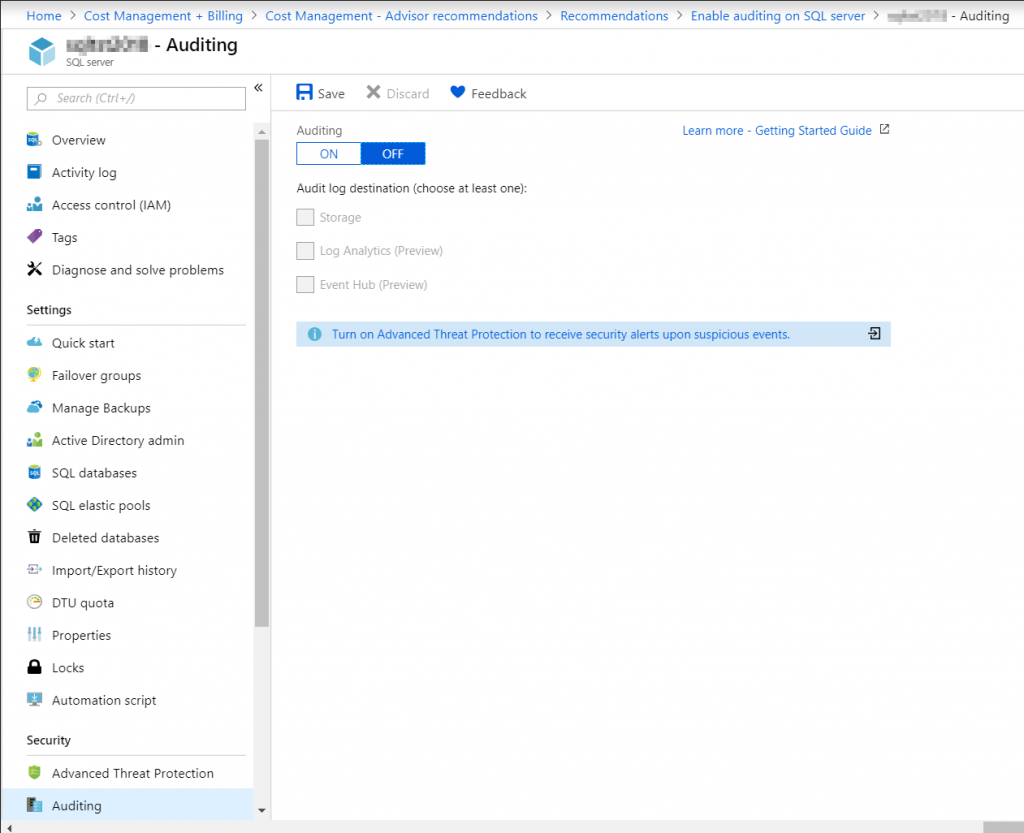The image size is (1024, 833).
Task: Click the SQL elastic pools icon
Action: 34,505
